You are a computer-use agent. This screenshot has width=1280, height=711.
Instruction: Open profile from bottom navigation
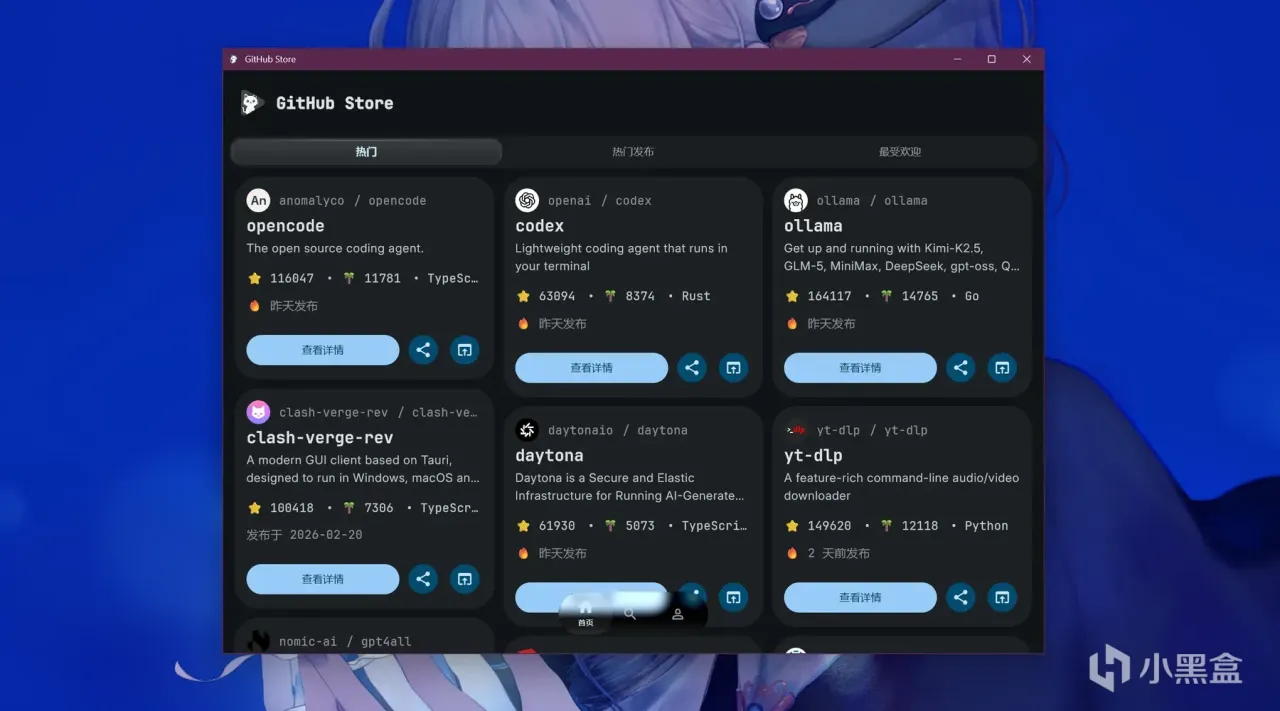coord(678,614)
